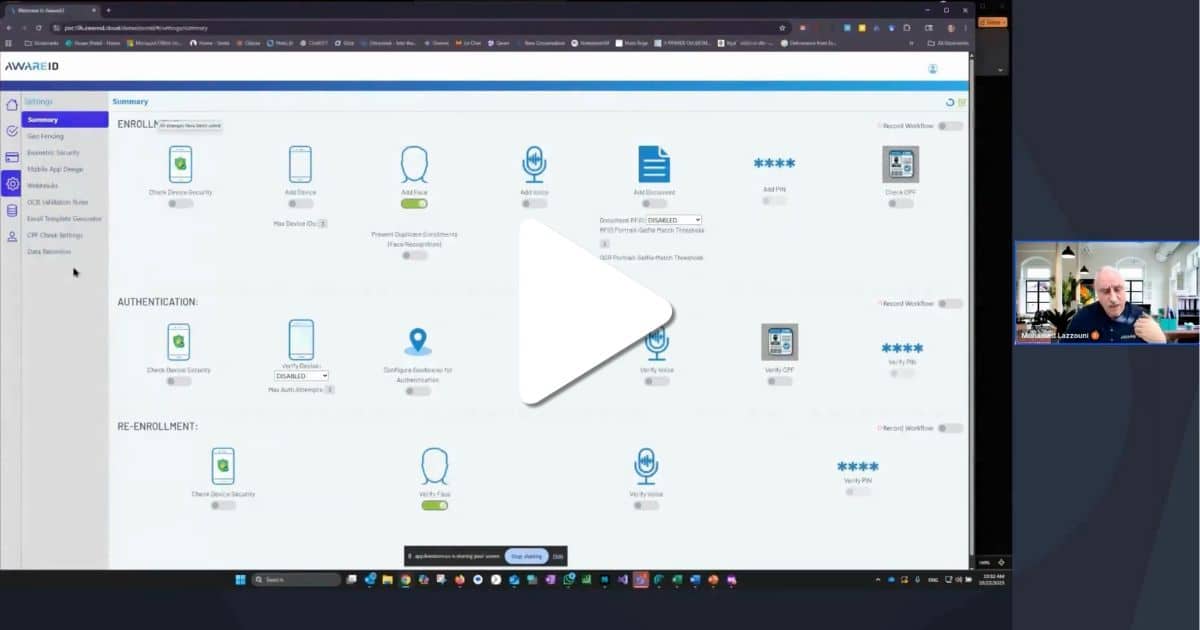Click the Add Document icon under Enrollment

(x=654, y=164)
